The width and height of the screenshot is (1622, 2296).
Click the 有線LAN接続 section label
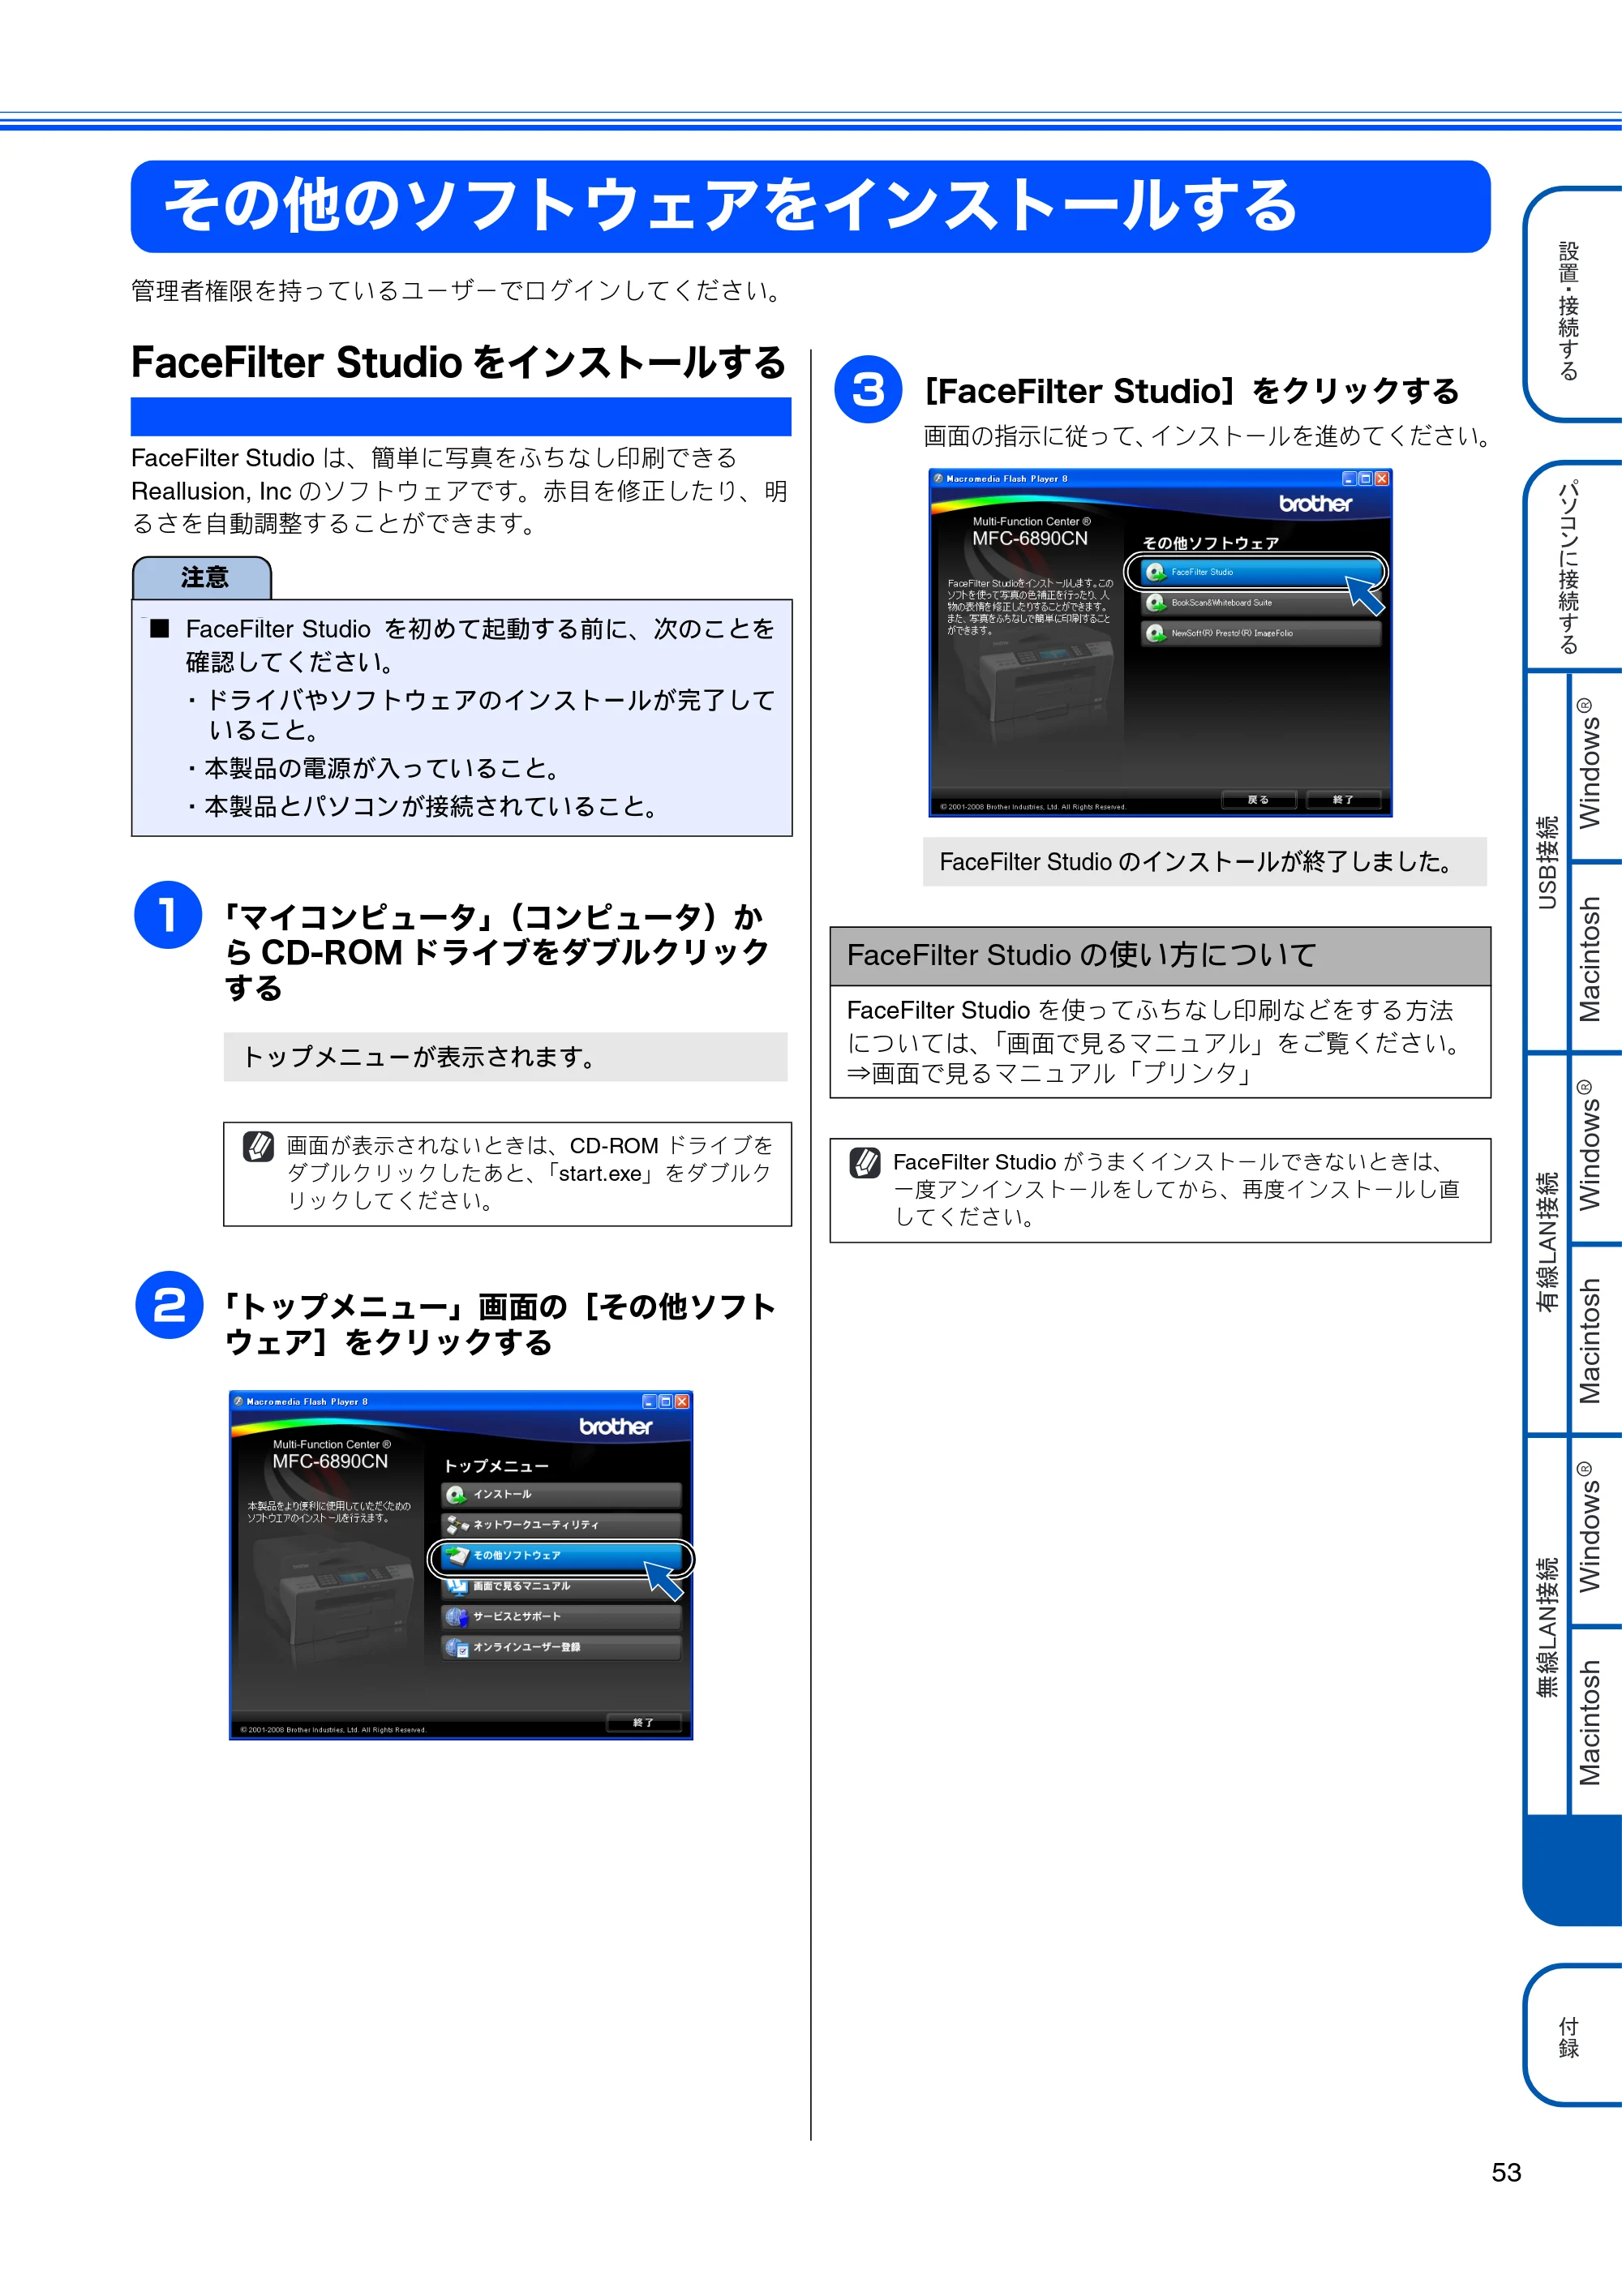(1548, 1243)
